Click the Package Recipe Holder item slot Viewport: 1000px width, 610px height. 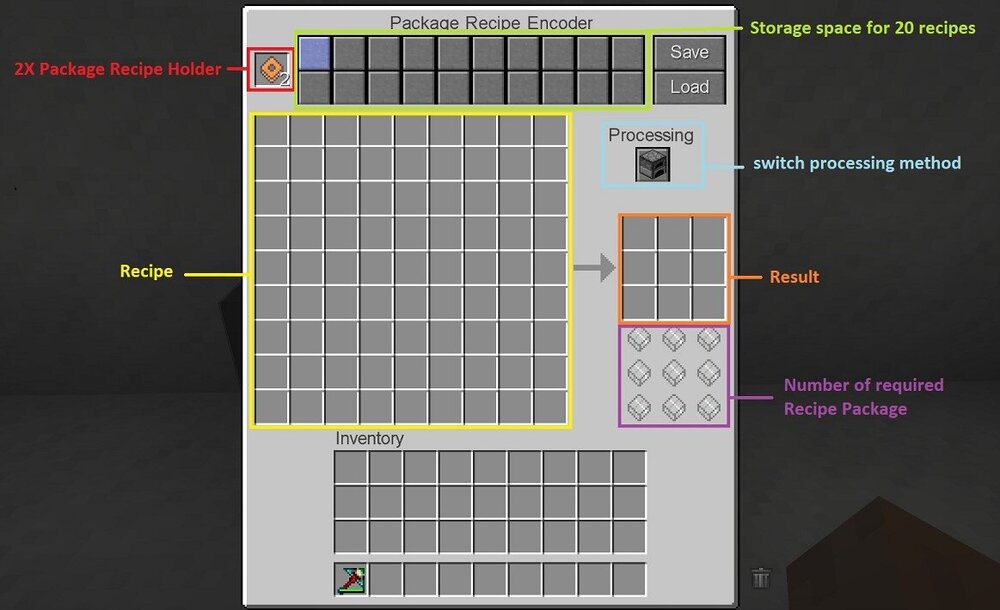click(271, 69)
